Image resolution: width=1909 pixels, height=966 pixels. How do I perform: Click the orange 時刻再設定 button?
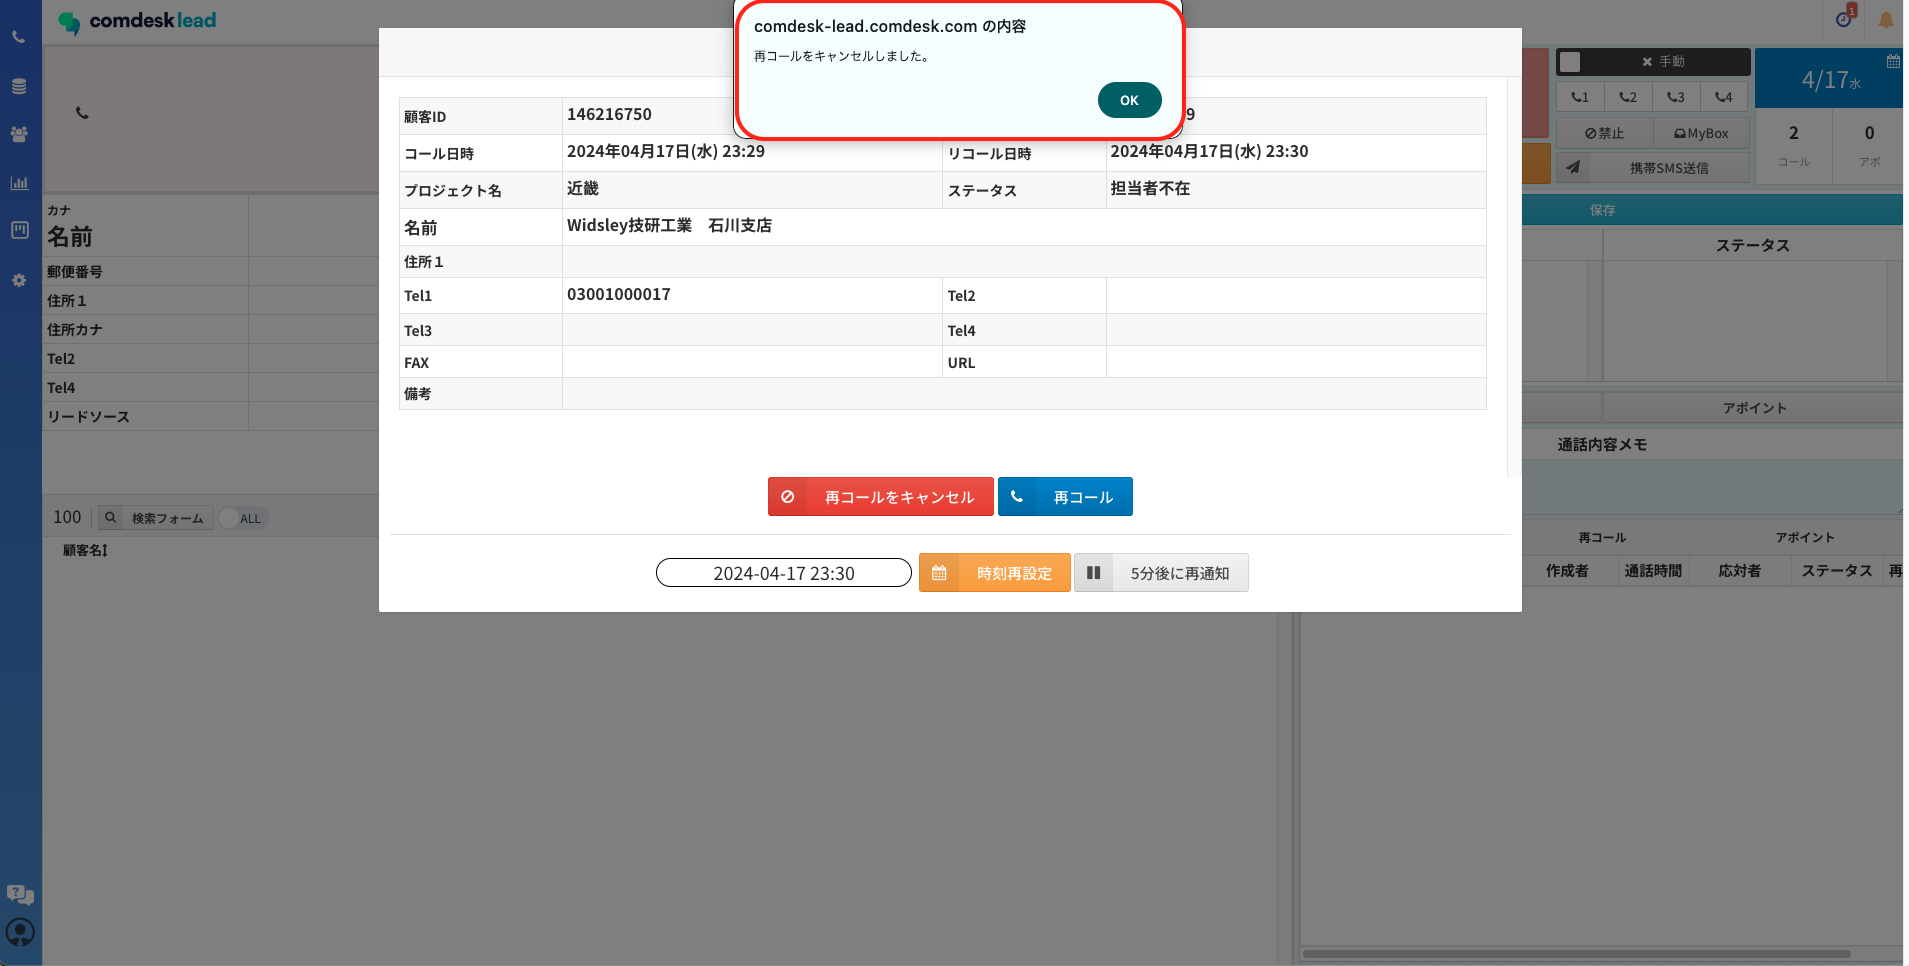995,573
